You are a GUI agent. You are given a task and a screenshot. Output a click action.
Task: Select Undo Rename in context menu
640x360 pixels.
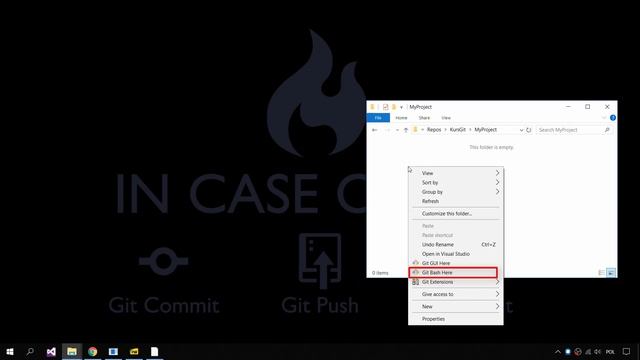456,244
